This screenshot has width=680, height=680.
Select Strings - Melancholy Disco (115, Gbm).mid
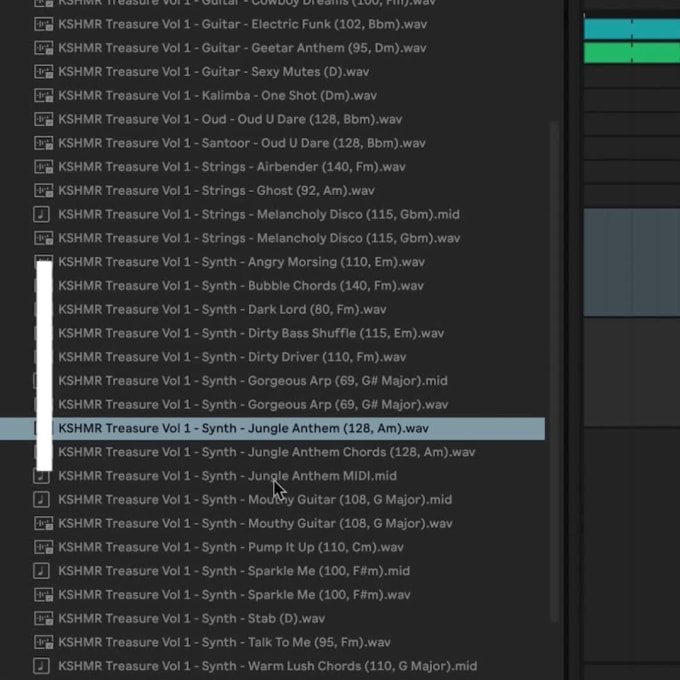click(259, 214)
